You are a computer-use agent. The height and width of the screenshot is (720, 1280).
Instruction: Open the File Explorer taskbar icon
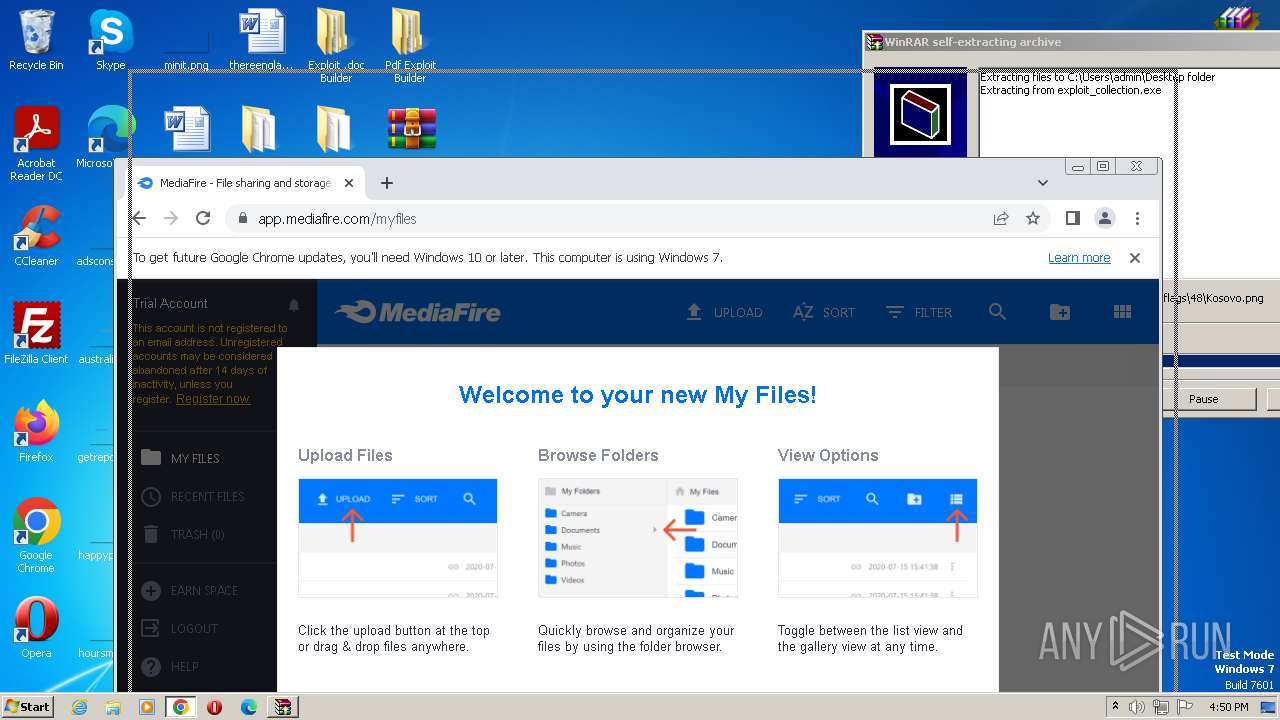(113, 707)
